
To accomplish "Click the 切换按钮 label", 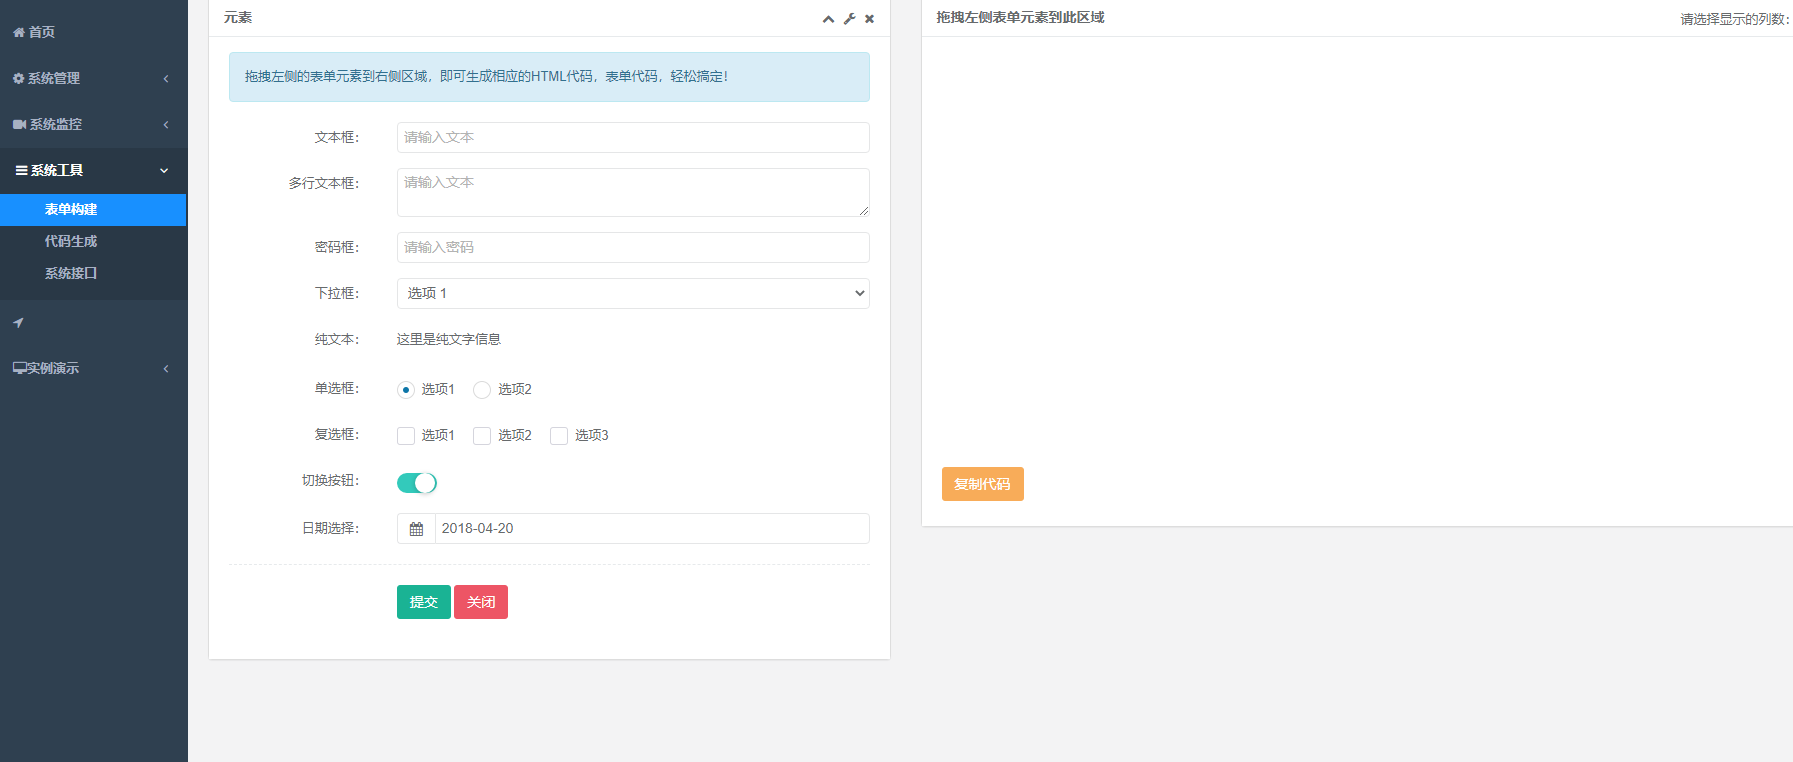I will 331,480.
